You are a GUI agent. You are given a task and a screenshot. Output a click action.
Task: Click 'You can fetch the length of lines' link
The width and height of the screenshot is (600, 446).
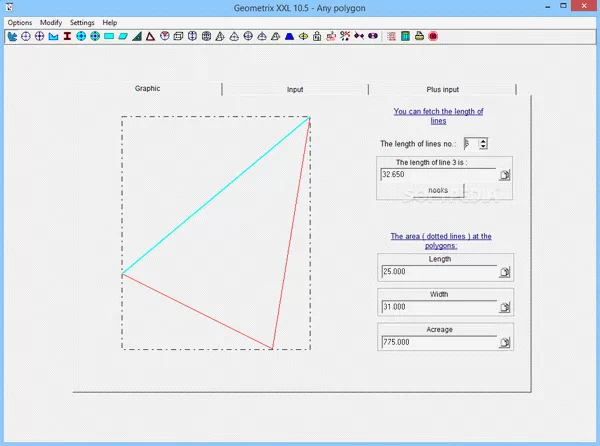pos(439,116)
